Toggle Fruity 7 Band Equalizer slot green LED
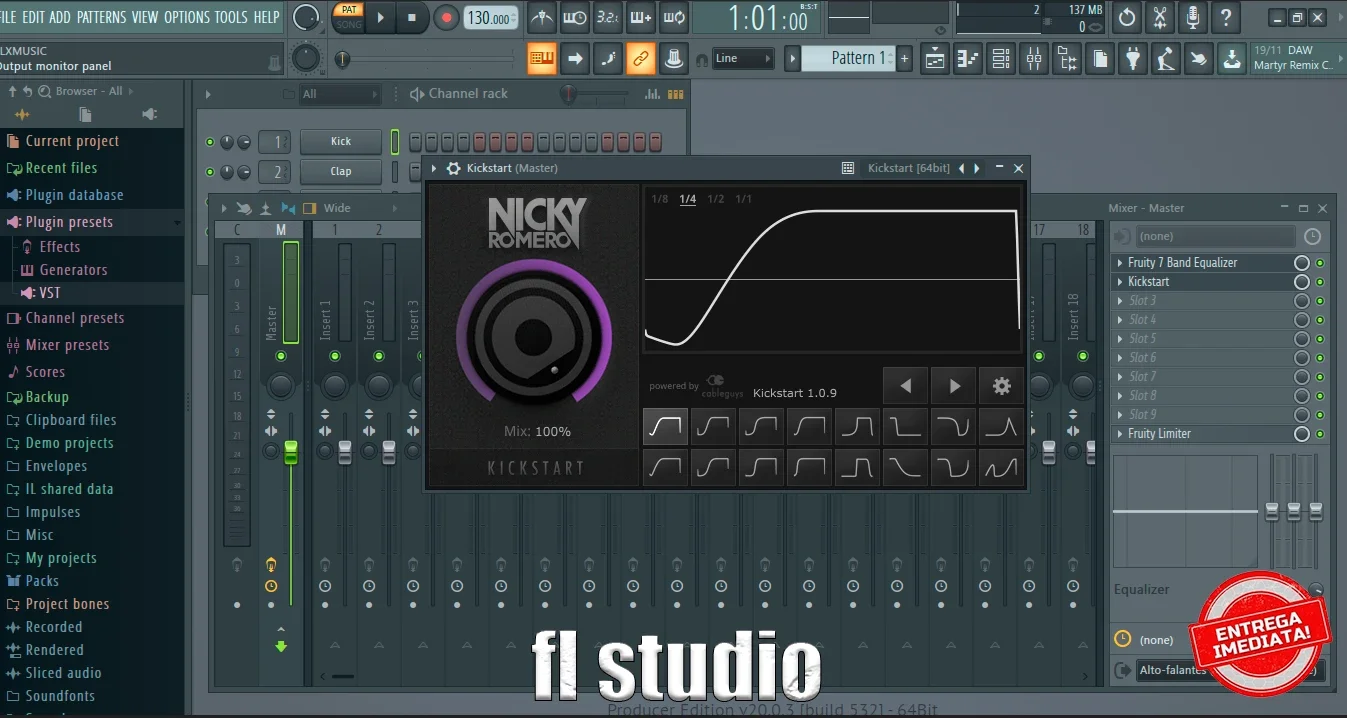Image resolution: width=1347 pixels, height=718 pixels. [x=1320, y=263]
